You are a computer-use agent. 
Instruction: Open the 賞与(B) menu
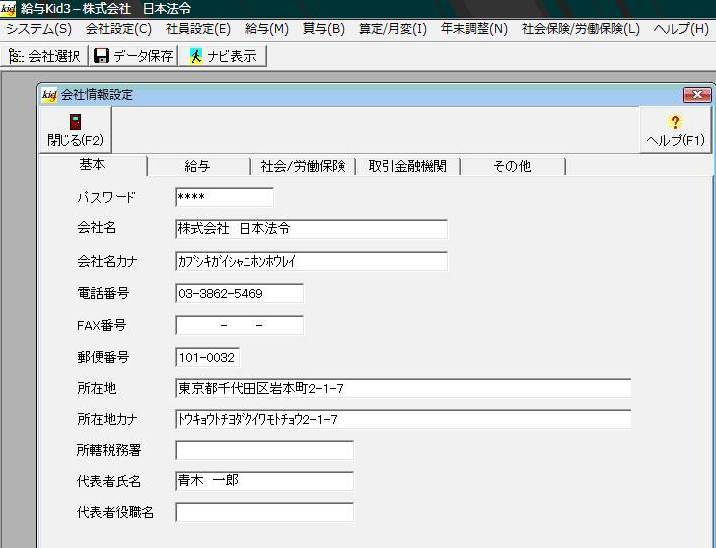pos(324,29)
